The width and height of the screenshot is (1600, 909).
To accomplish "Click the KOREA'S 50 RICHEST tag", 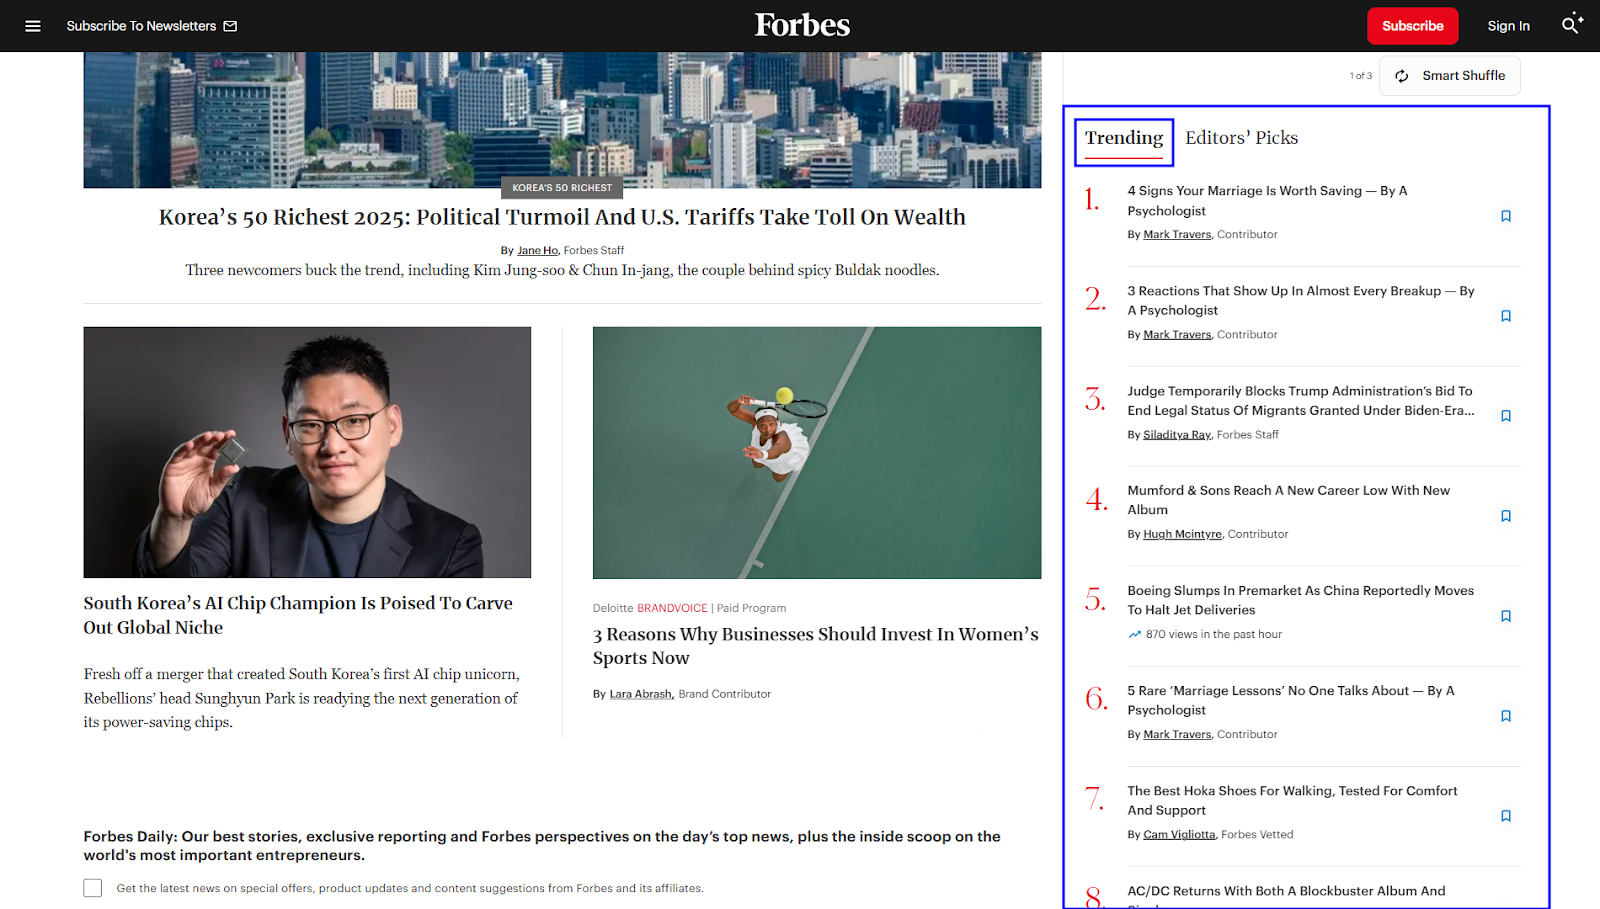I will point(562,188).
